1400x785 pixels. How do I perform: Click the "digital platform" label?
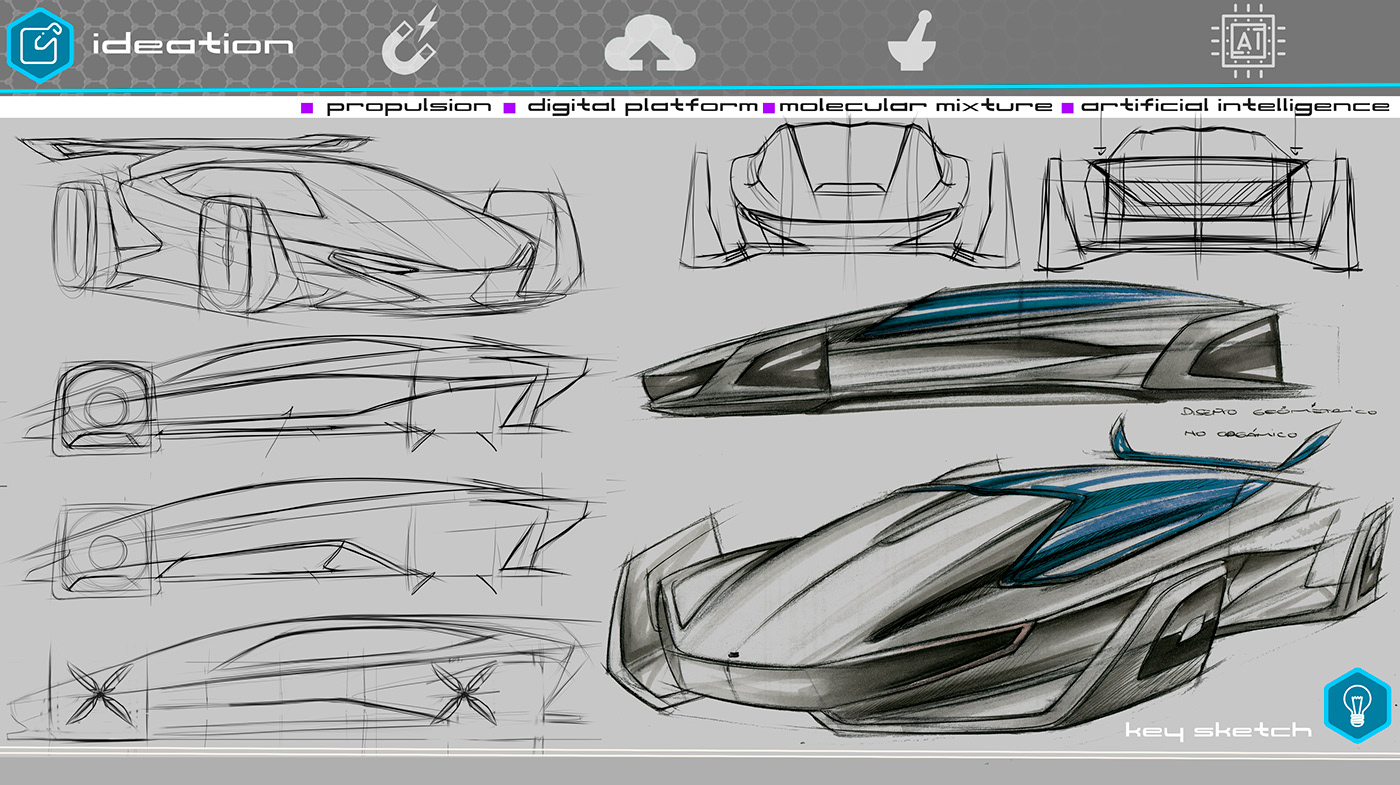pos(642,106)
